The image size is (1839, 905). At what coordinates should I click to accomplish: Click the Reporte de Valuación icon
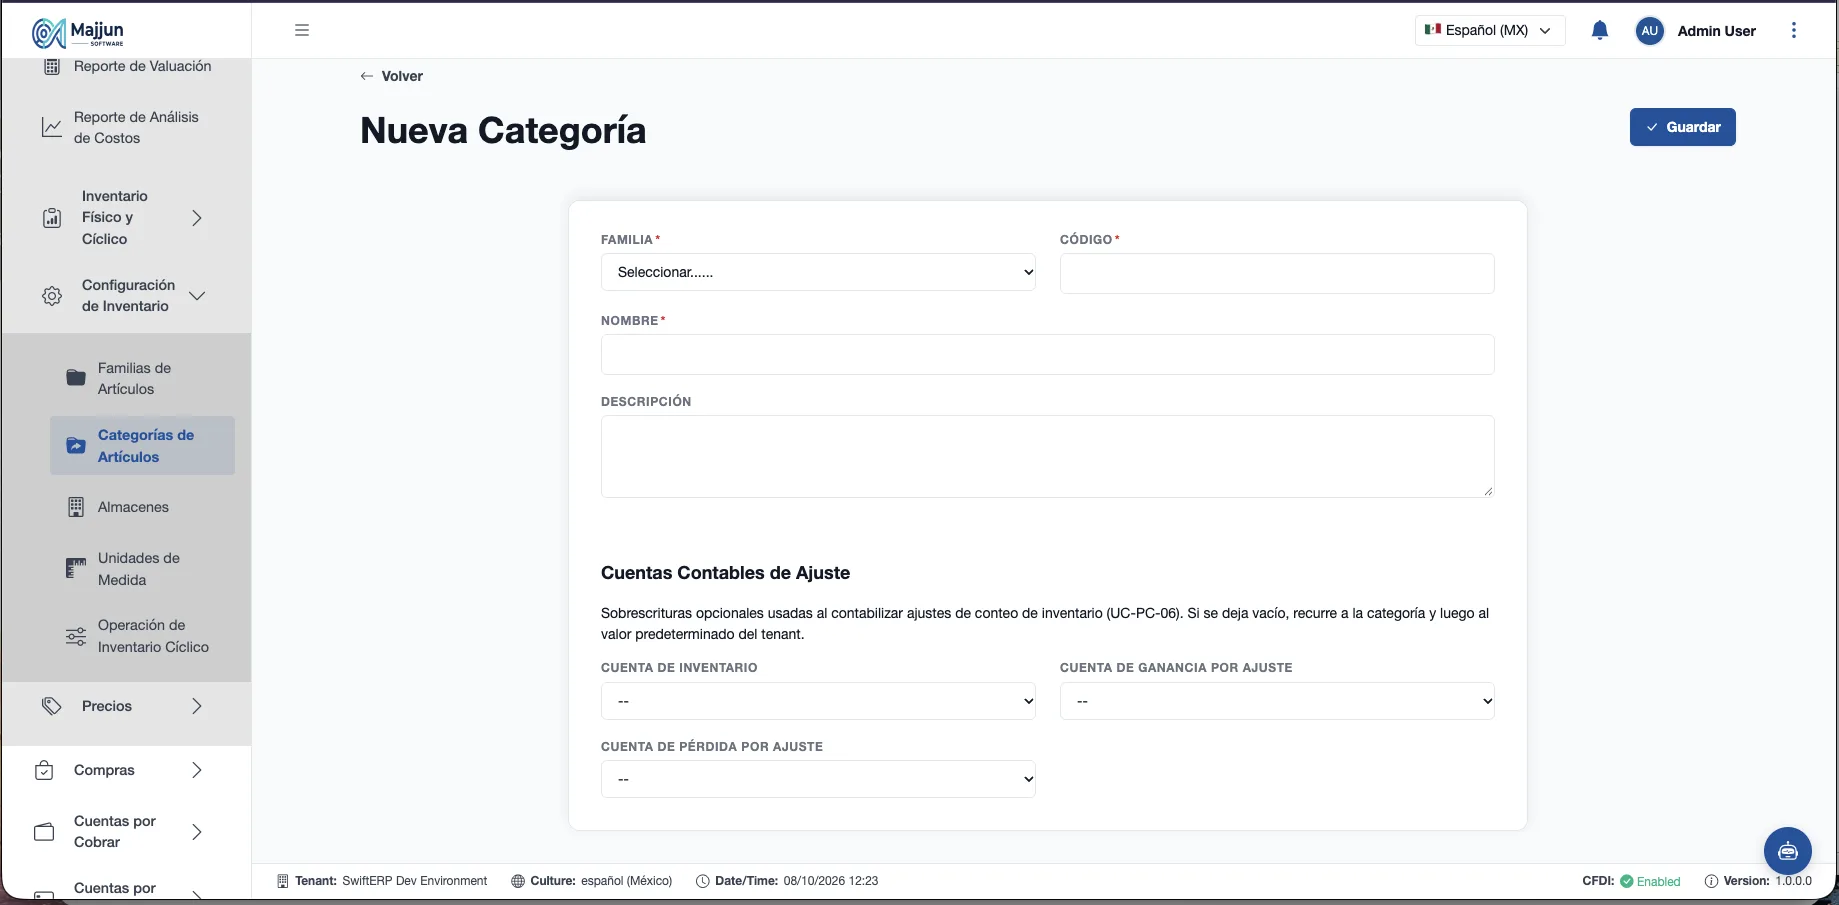tap(52, 67)
